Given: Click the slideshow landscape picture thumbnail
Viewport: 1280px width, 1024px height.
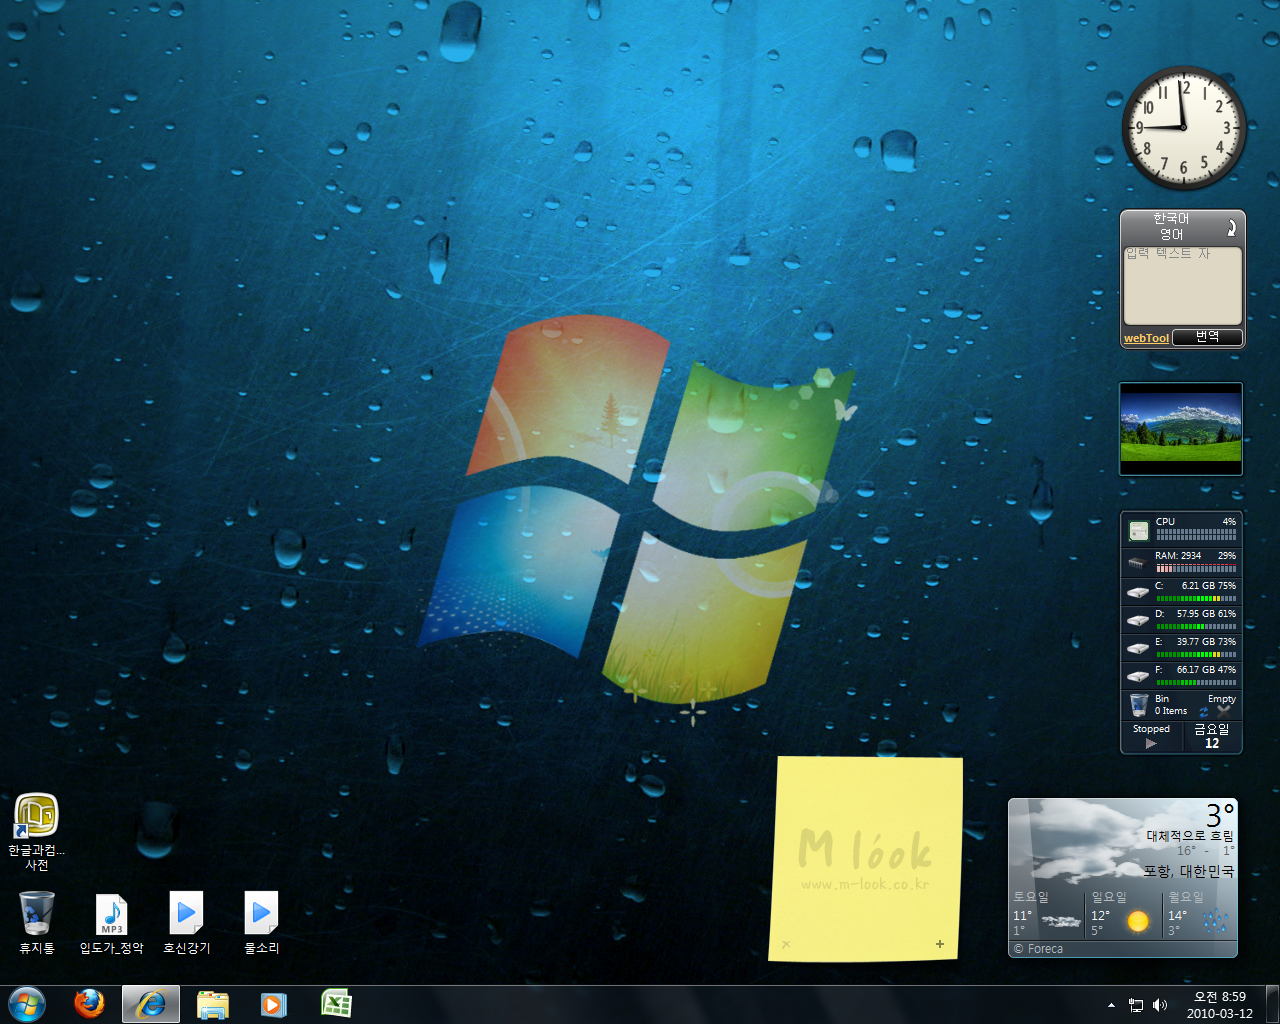Looking at the screenshot, I should [1181, 429].
